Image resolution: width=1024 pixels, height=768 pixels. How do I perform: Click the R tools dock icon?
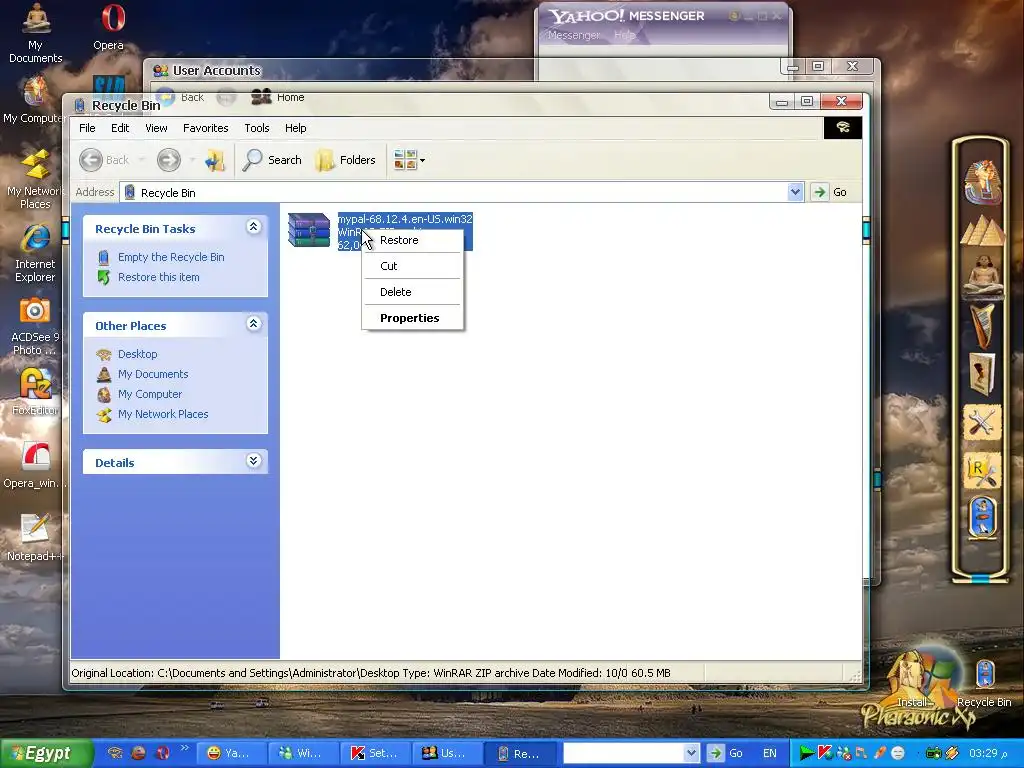(x=982, y=471)
